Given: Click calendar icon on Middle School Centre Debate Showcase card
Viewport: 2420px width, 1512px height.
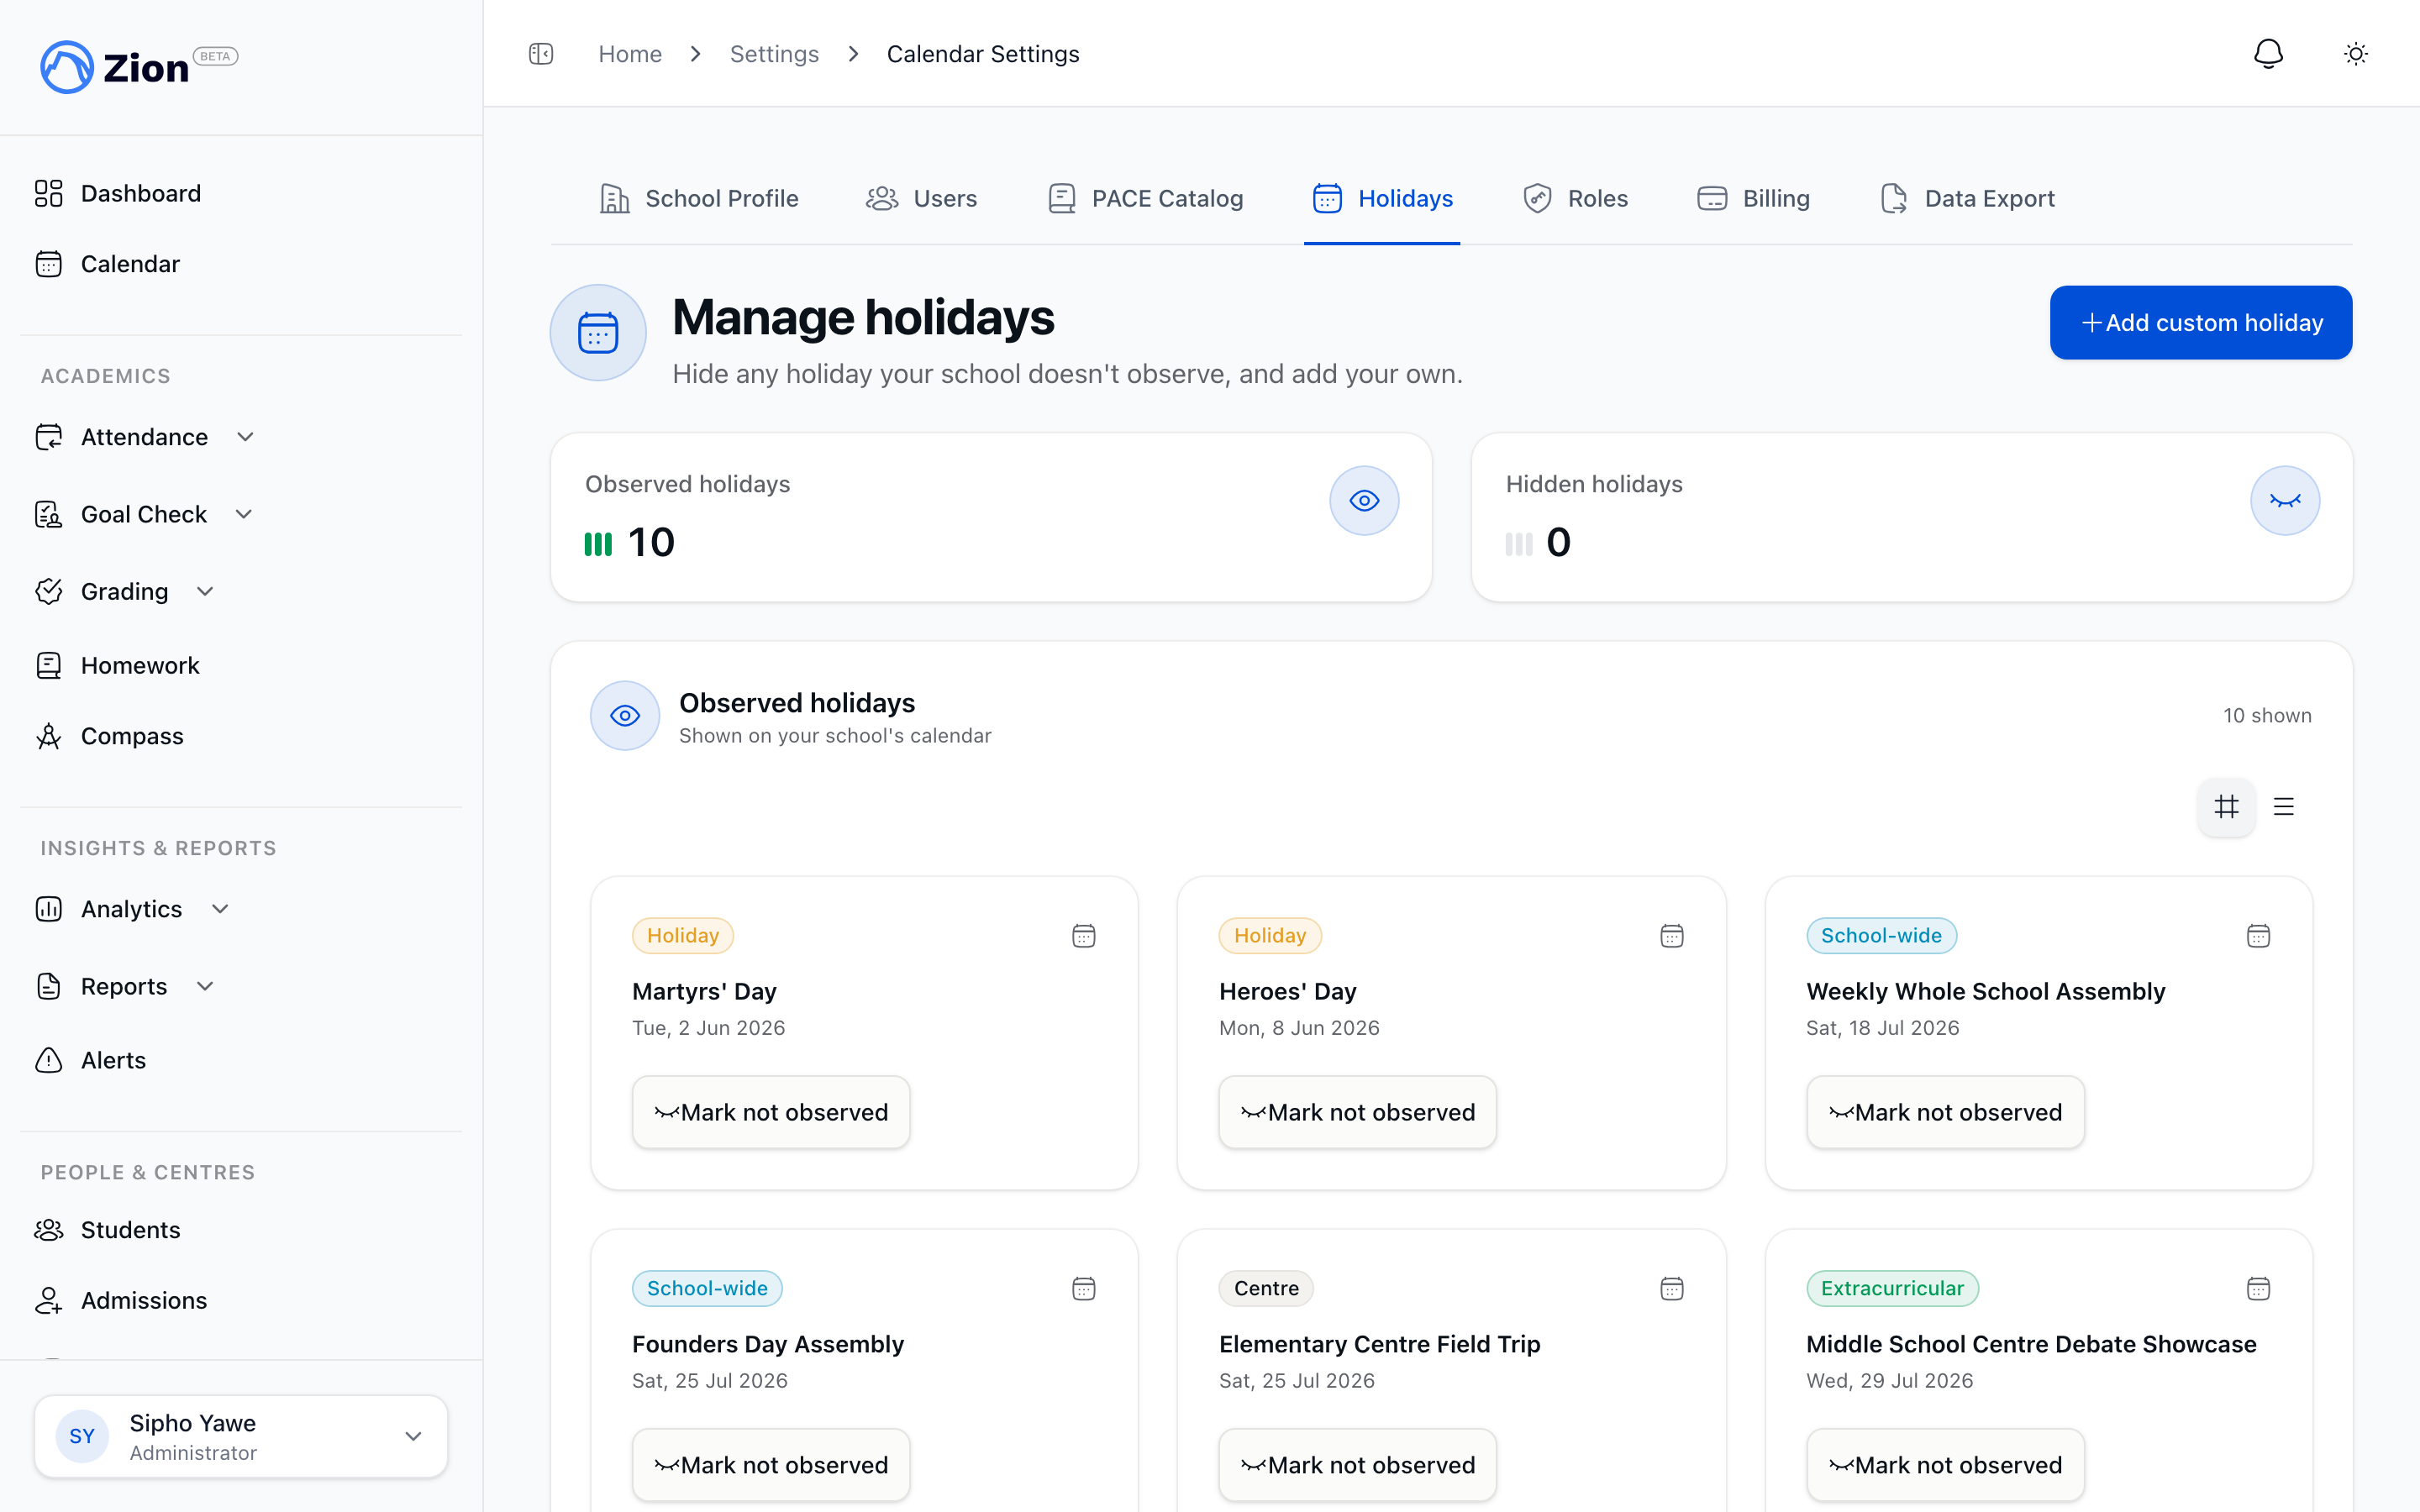Looking at the screenshot, I should tap(2258, 1289).
